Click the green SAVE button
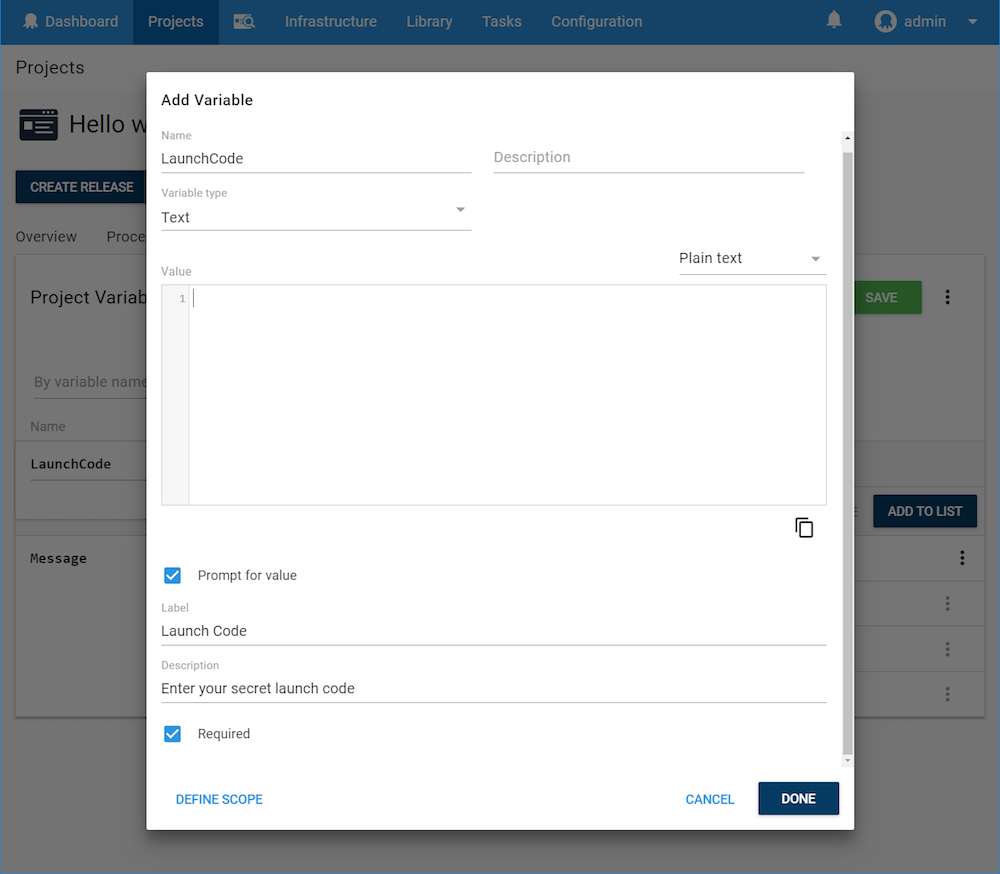This screenshot has width=1000, height=874. [x=887, y=297]
